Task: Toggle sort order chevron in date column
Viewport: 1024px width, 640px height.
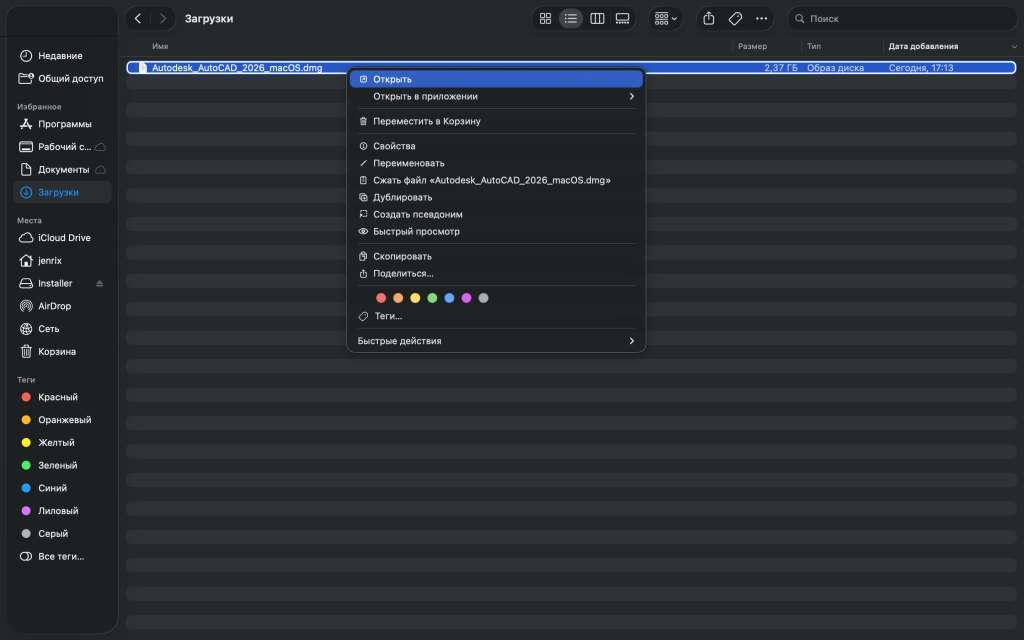Action: pyautogui.click(x=1014, y=46)
